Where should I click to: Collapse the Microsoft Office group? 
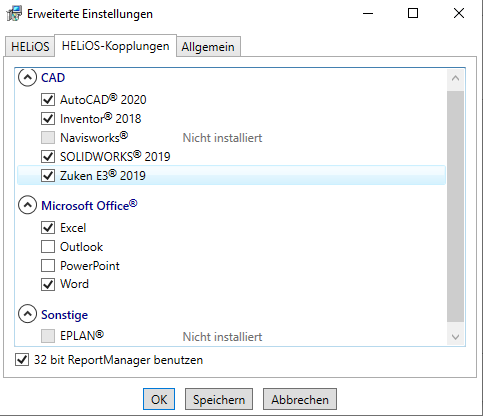(x=27, y=205)
